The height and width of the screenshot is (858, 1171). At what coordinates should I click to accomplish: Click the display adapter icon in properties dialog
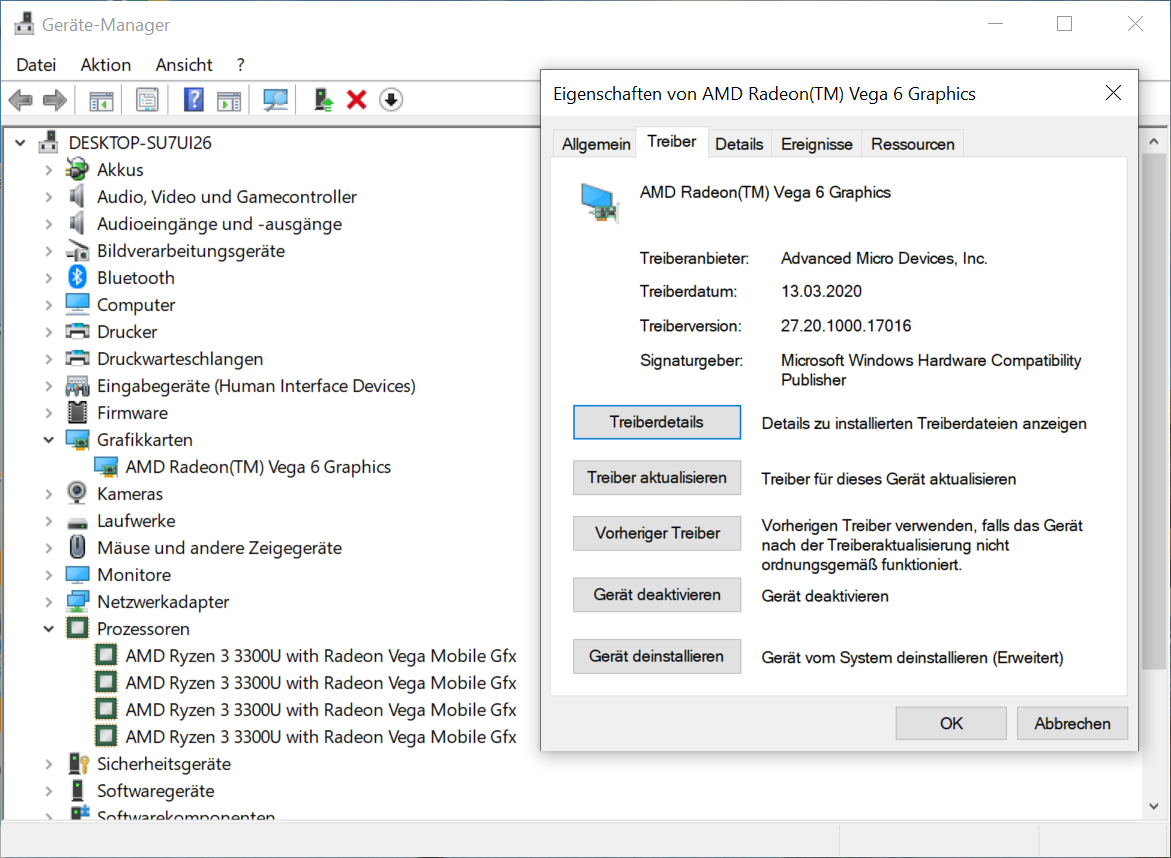(x=599, y=202)
